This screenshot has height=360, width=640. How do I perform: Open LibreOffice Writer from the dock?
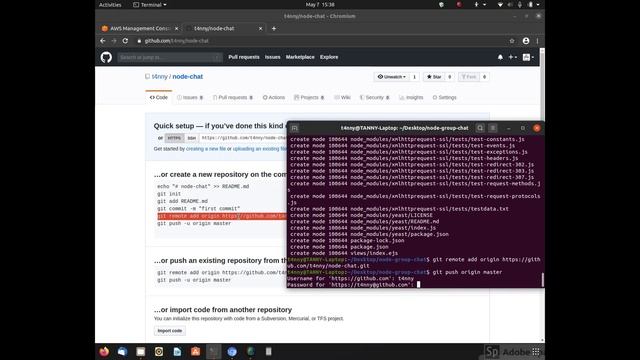tap(177, 351)
